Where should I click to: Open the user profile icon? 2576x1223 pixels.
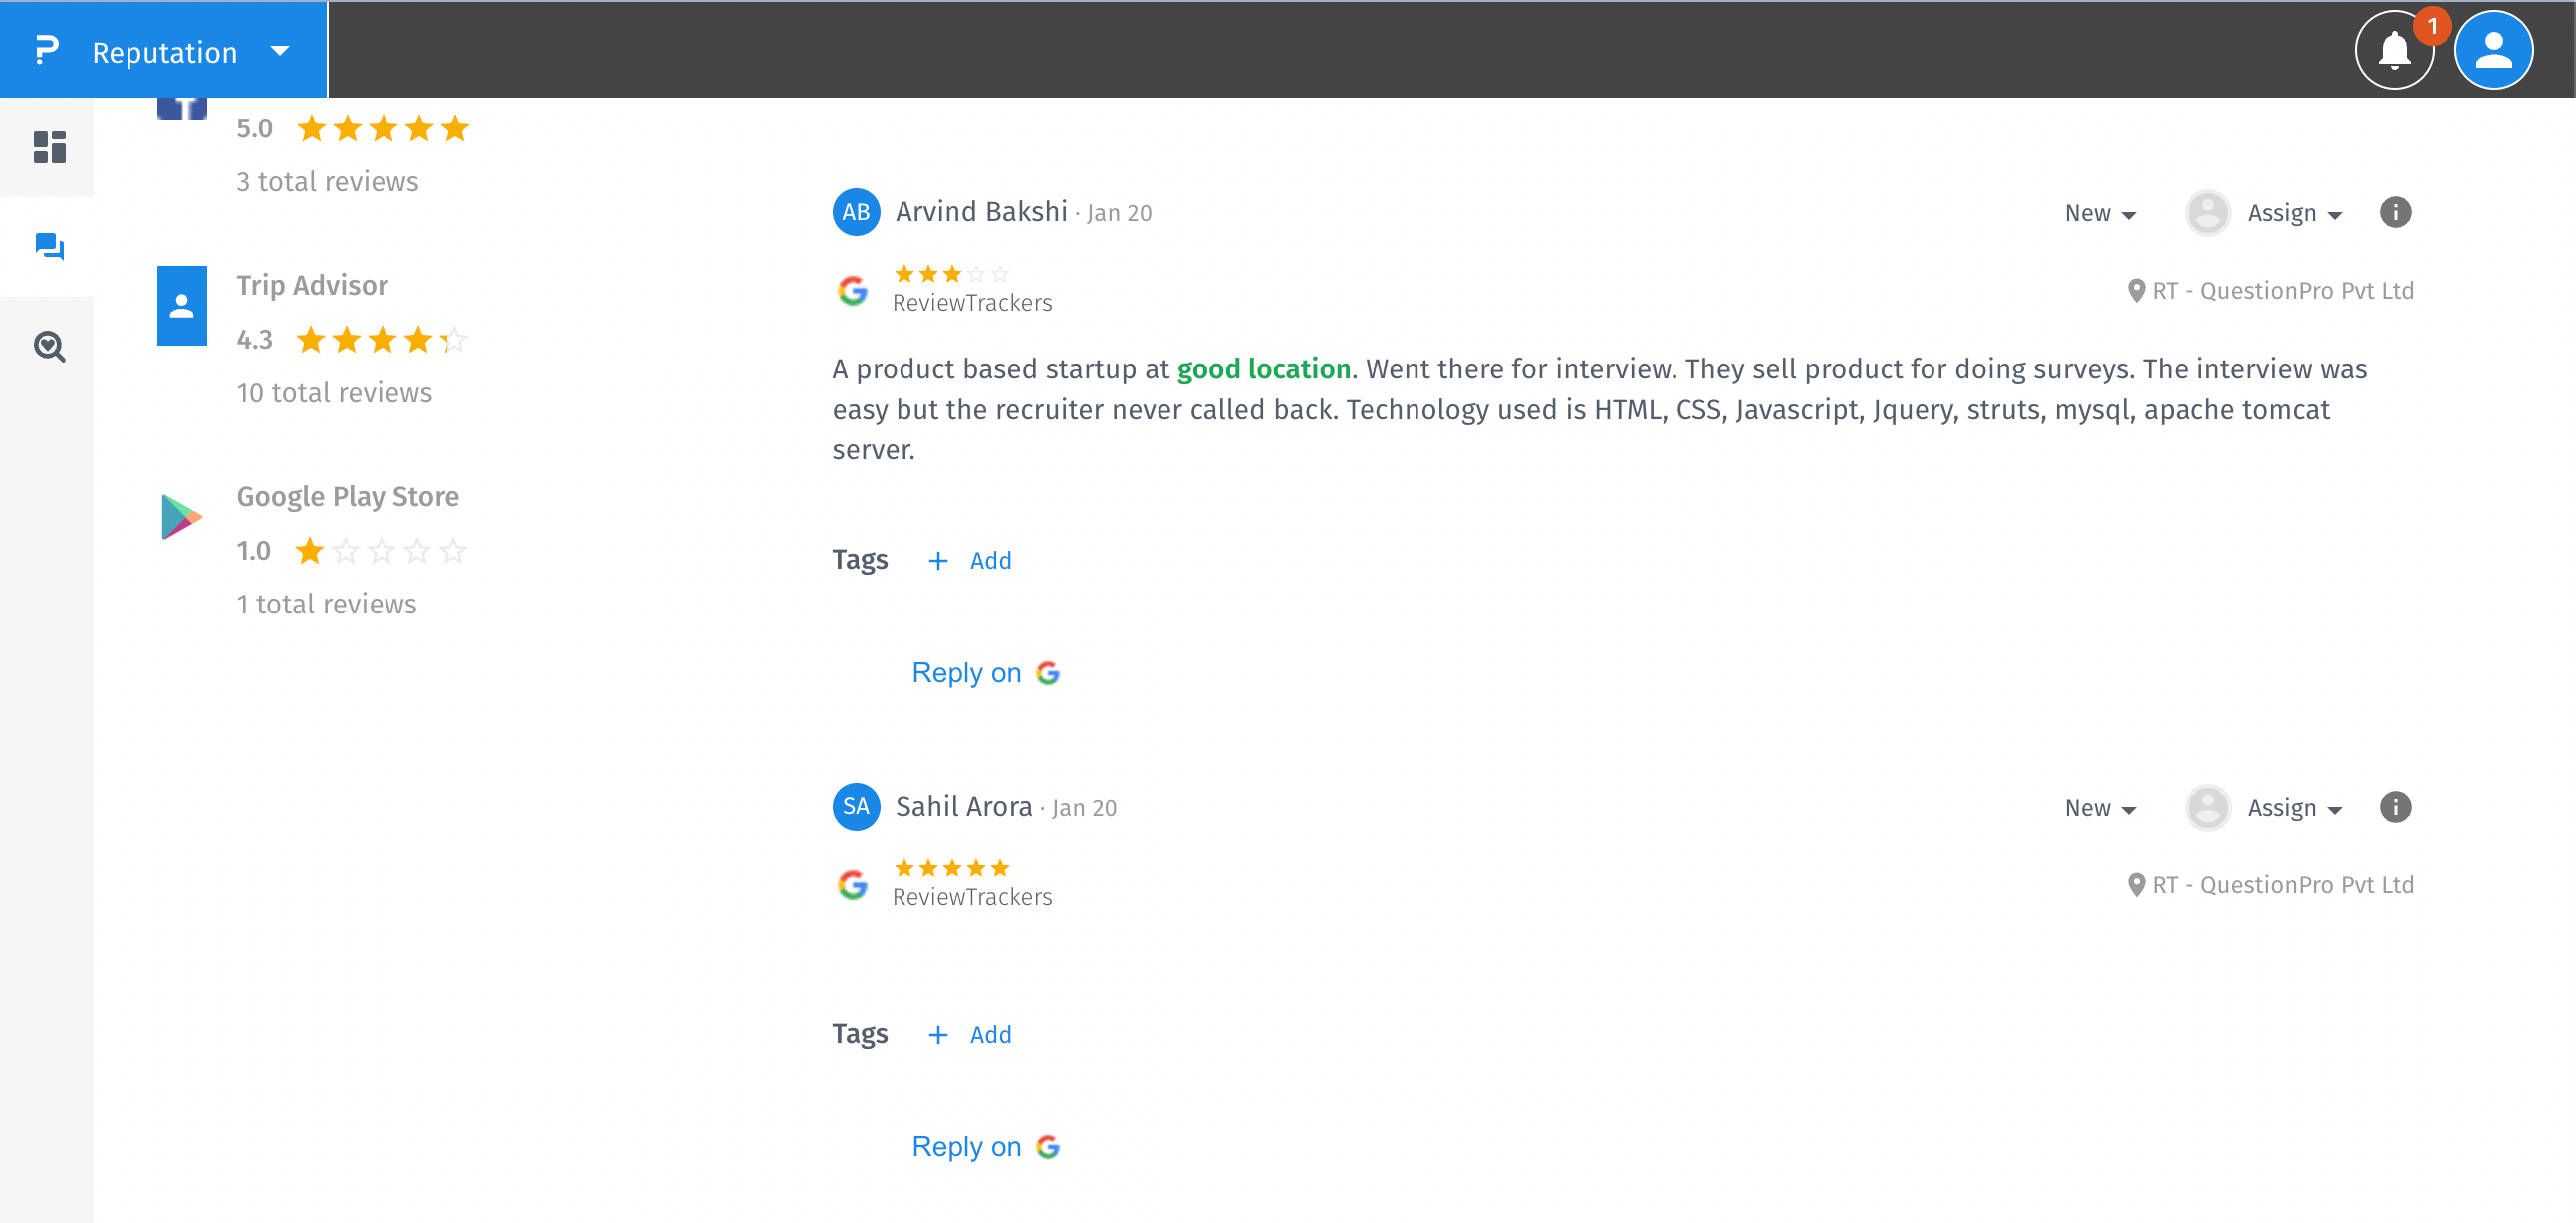[2493, 50]
